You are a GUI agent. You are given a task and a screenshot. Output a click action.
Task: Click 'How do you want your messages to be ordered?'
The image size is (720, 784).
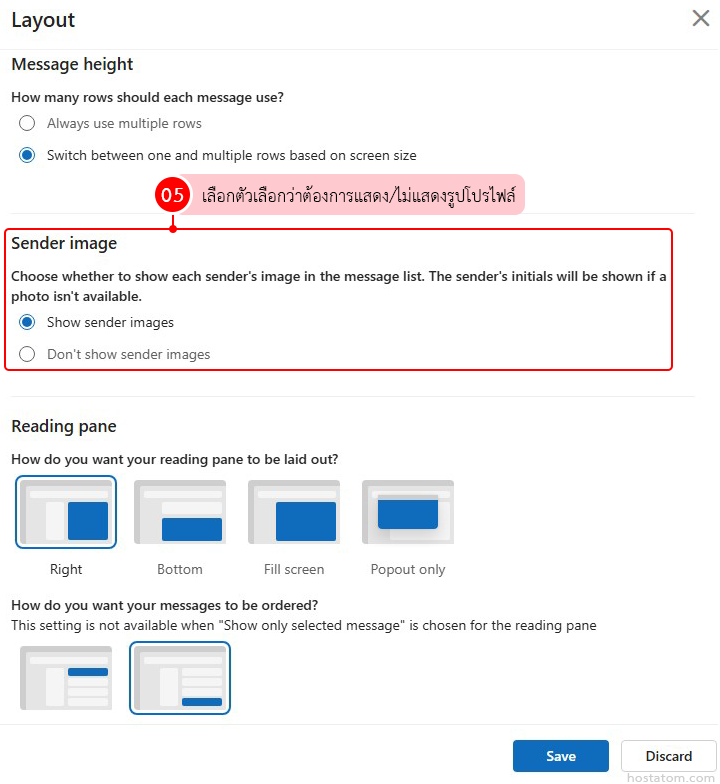click(164, 606)
